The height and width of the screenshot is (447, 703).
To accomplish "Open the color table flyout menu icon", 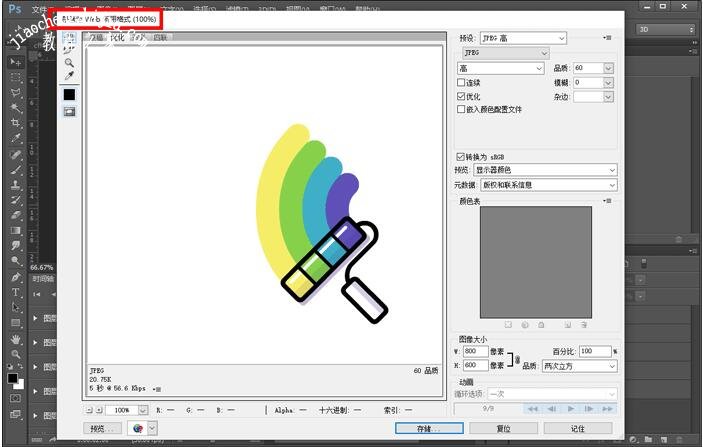I will tap(607, 201).
